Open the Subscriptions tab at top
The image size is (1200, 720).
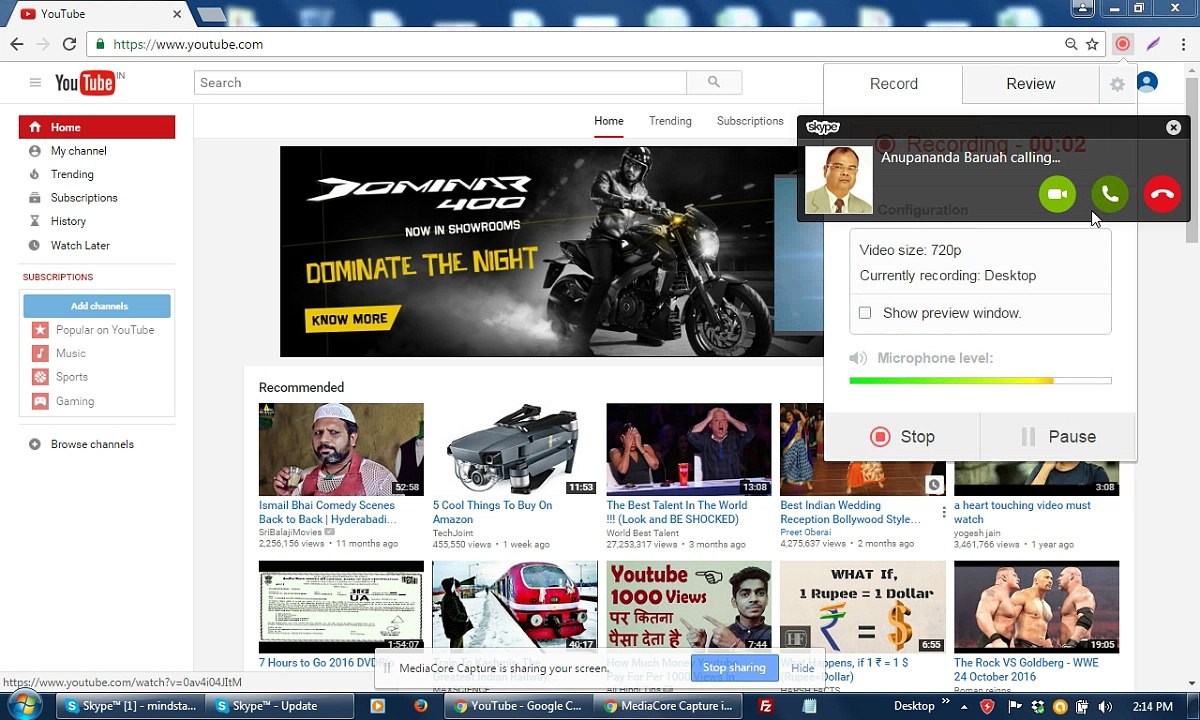750,121
